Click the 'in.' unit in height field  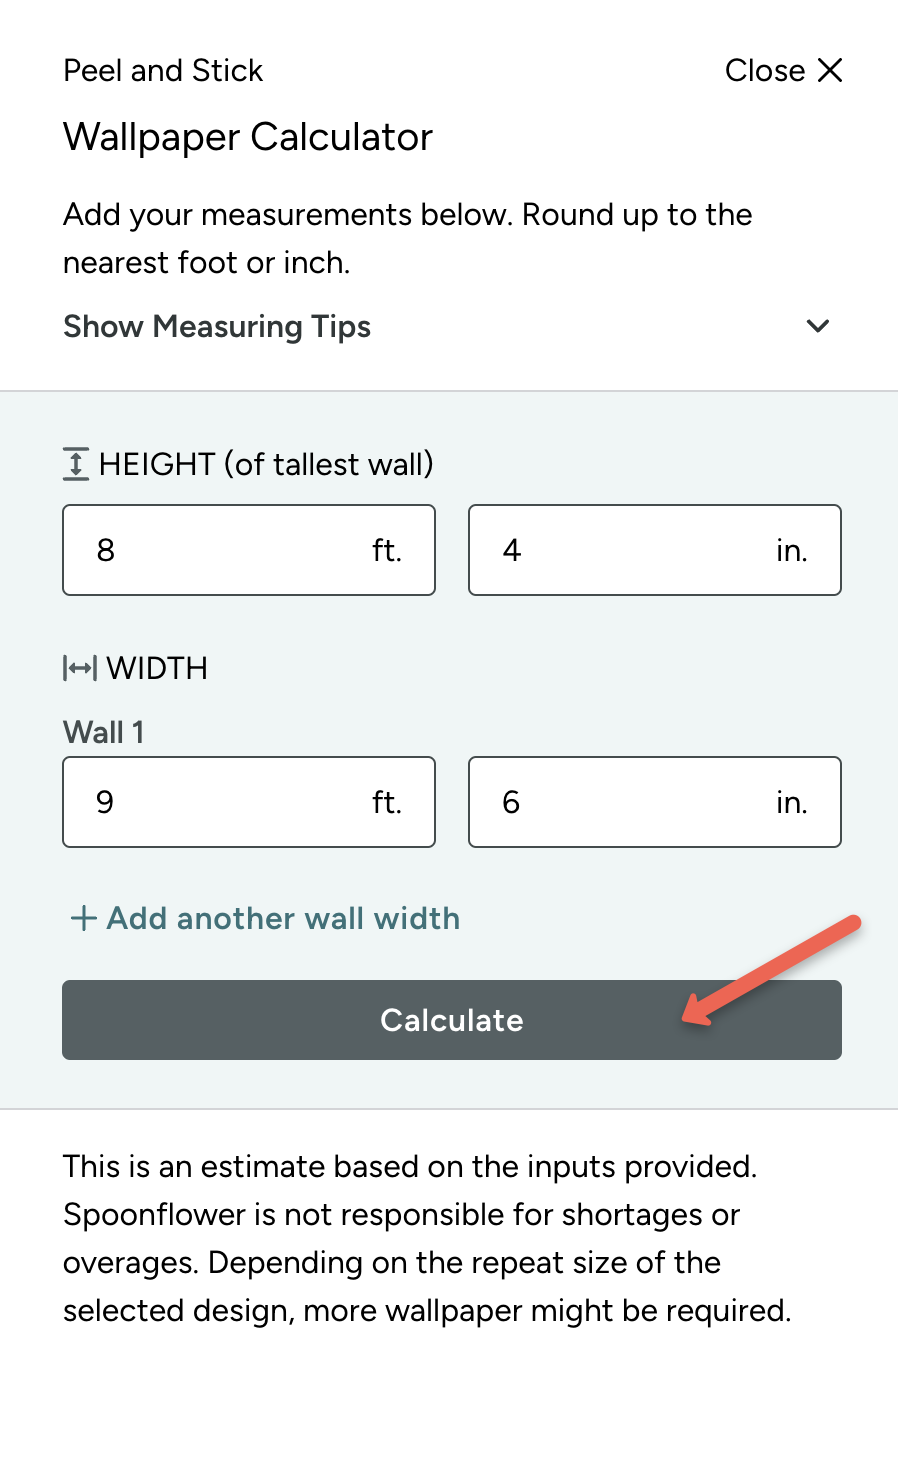click(x=792, y=550)
